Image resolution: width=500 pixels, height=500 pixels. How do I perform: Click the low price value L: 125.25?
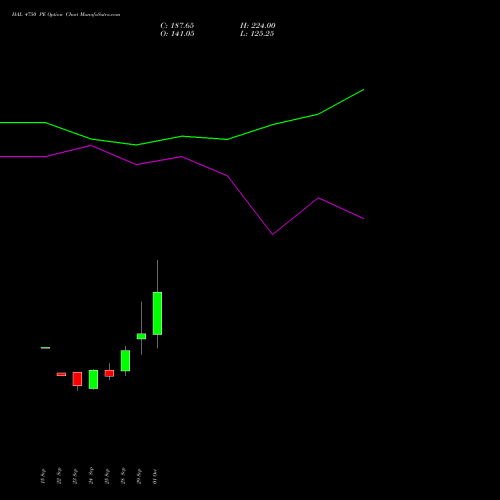click(257, 34)
